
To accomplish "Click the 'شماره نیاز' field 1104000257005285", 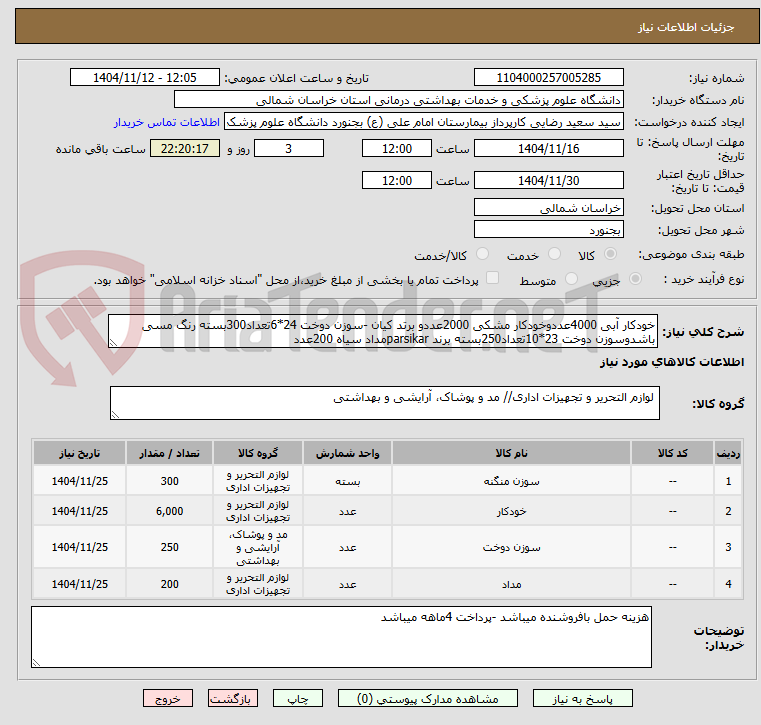I will 548,78.
